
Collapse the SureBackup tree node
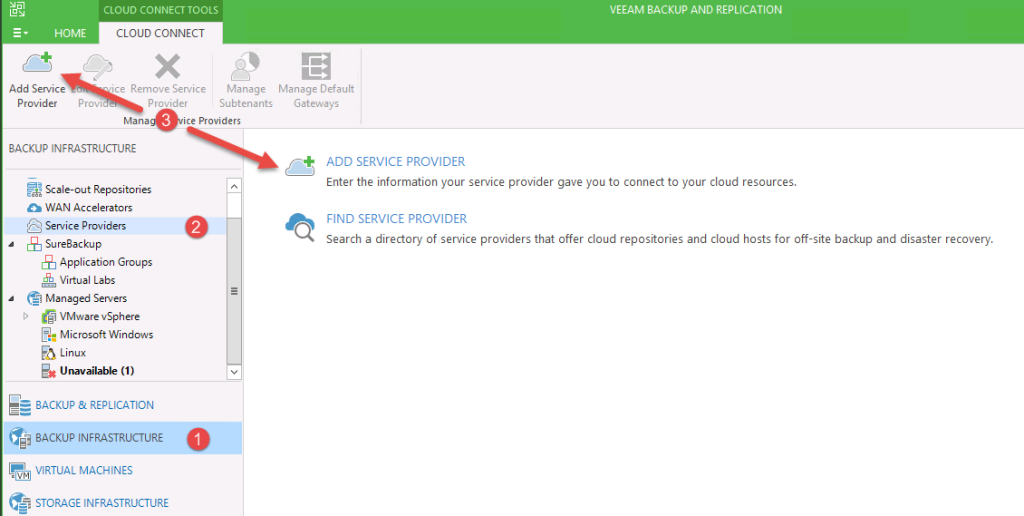coord(12,244)
